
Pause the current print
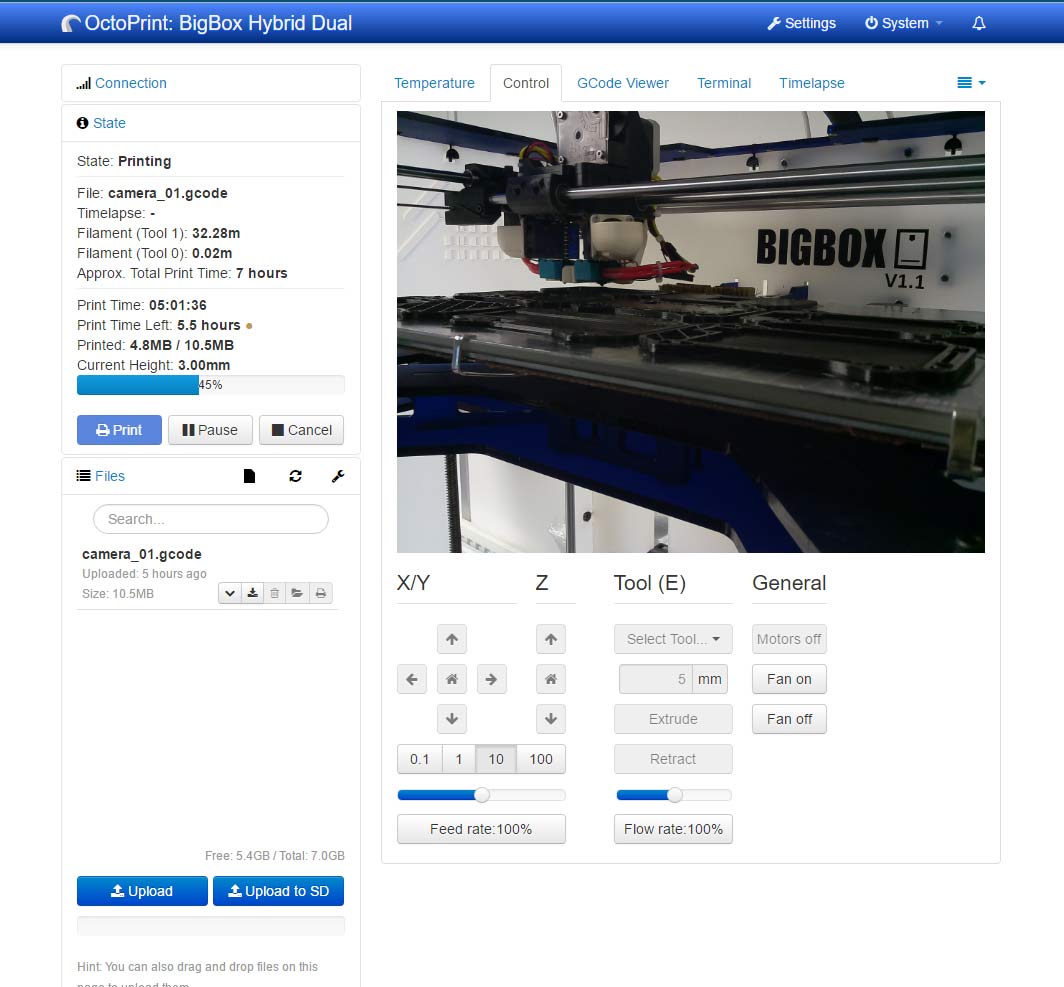tap(210, 430)
